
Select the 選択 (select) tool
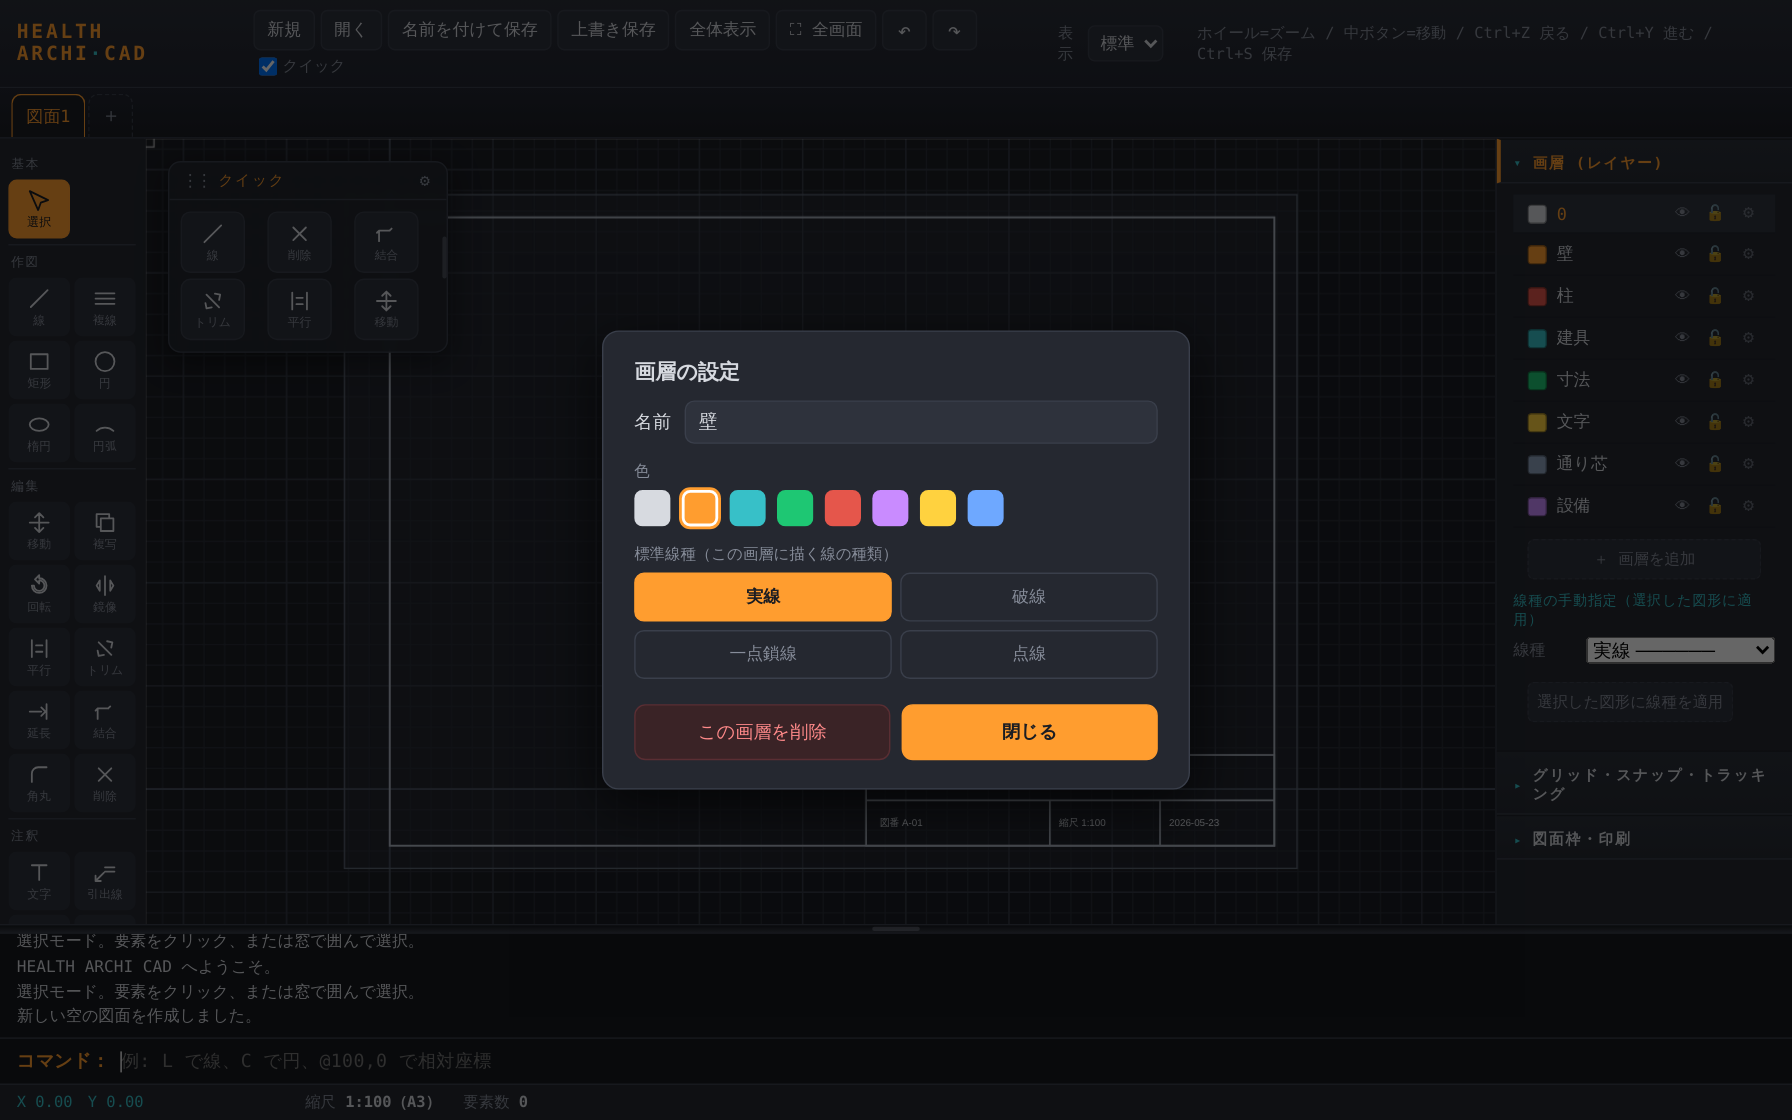tap(39, 209)
